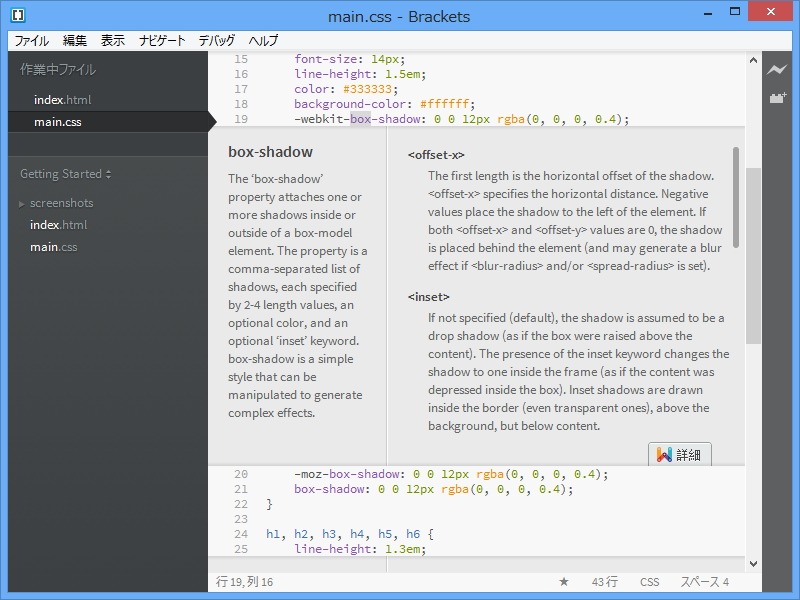
Task: Expand the screenshots folder
Action: pos(61,203)
